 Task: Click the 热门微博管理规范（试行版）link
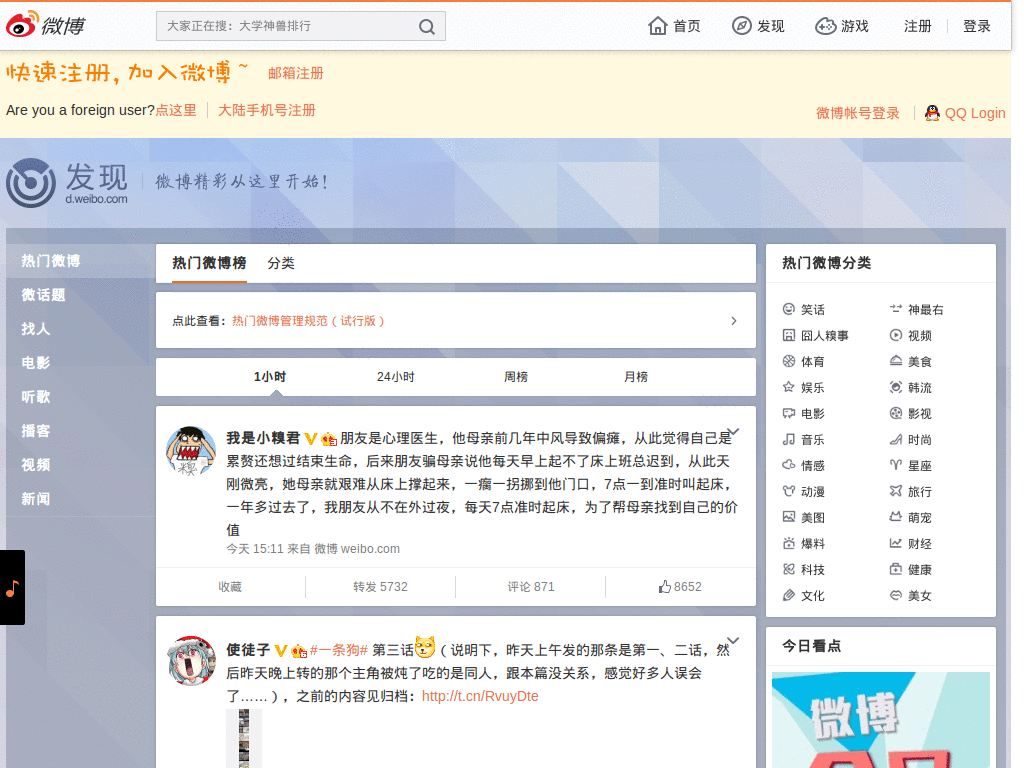pyautogui.click(x=308, y=321)
